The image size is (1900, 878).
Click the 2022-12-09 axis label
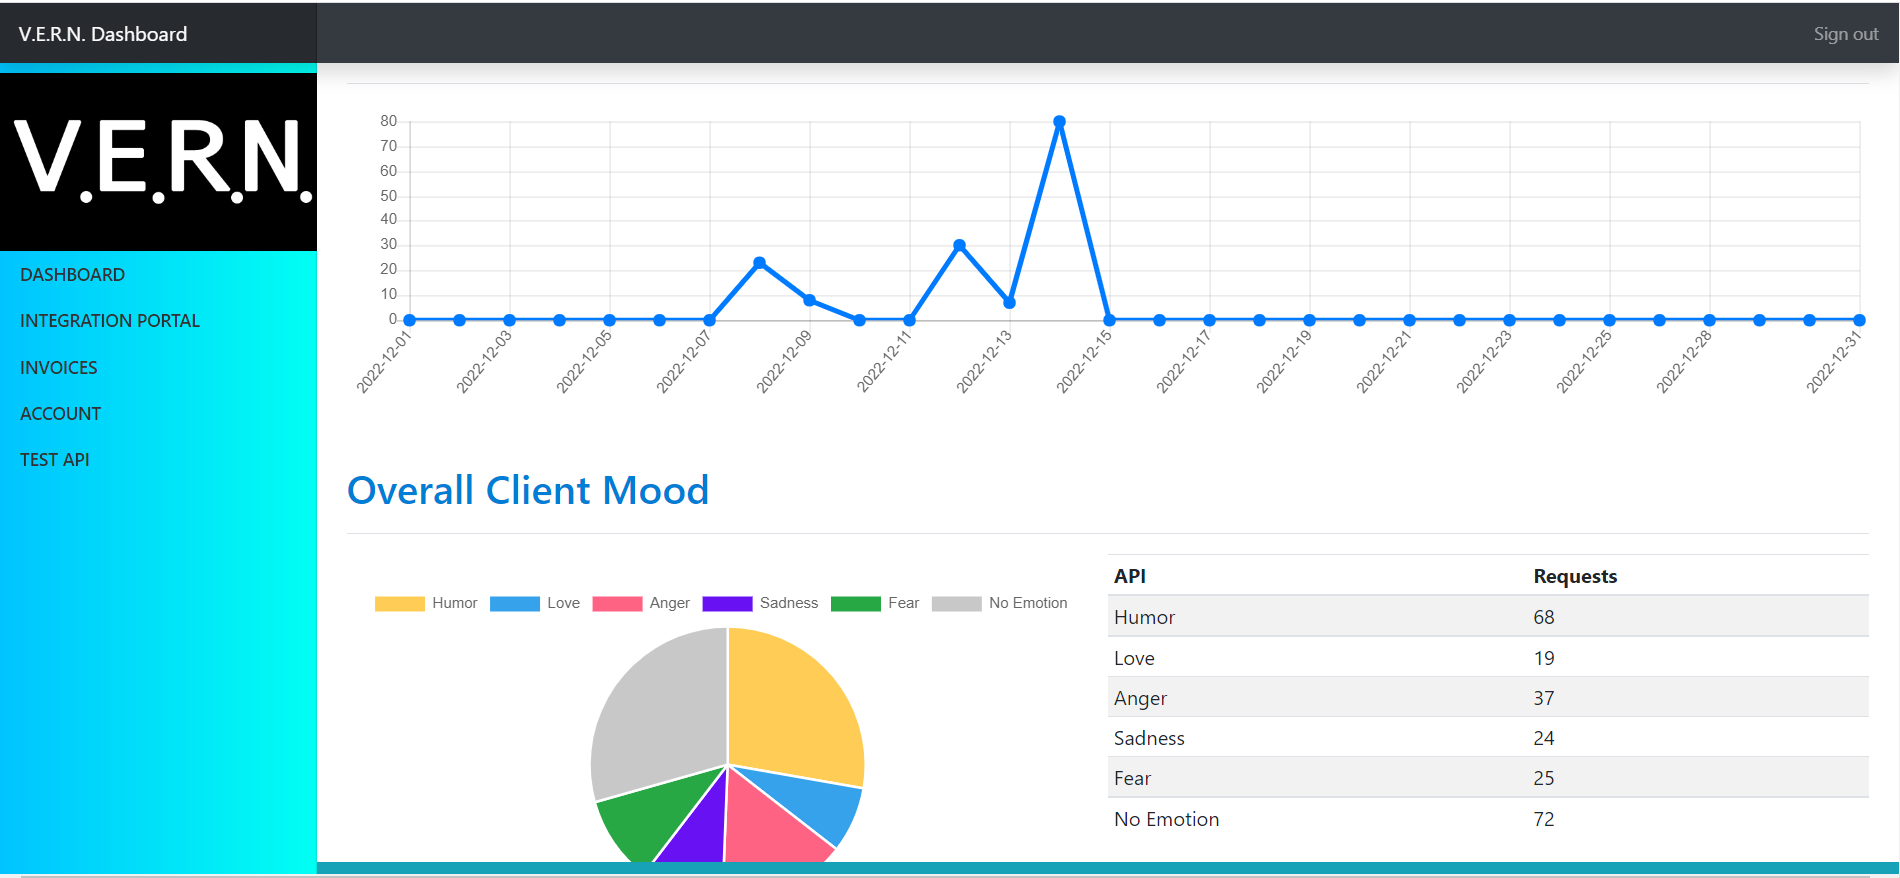click(x=784, y=362)
